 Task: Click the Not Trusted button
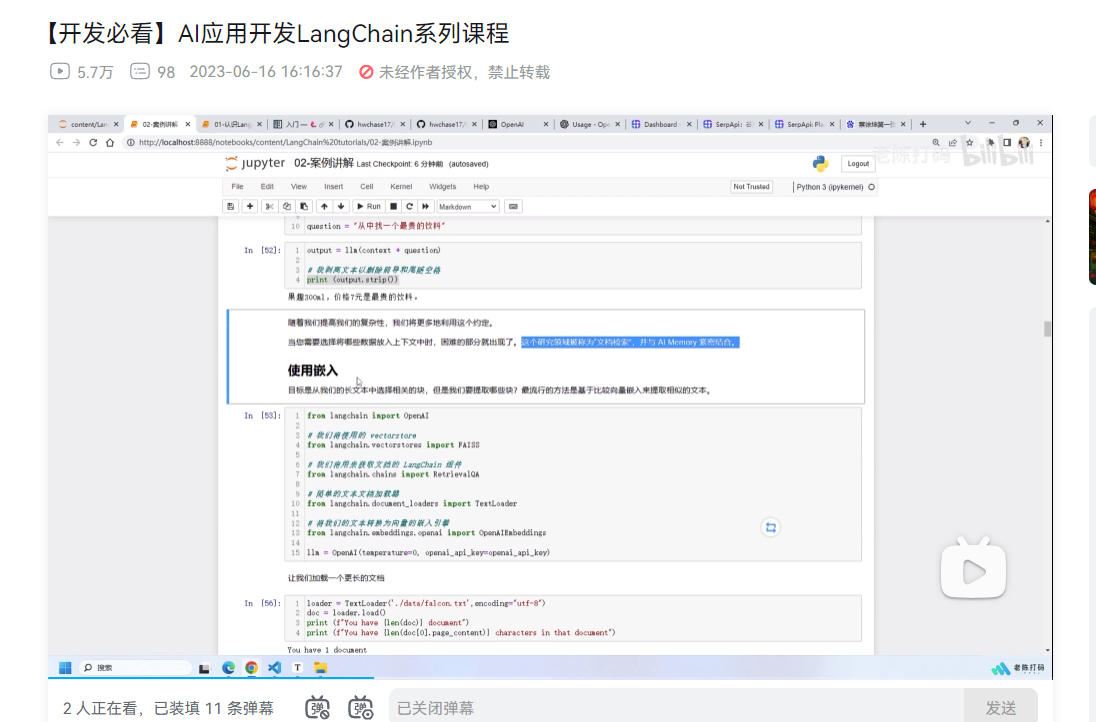(x=751, y=187)
